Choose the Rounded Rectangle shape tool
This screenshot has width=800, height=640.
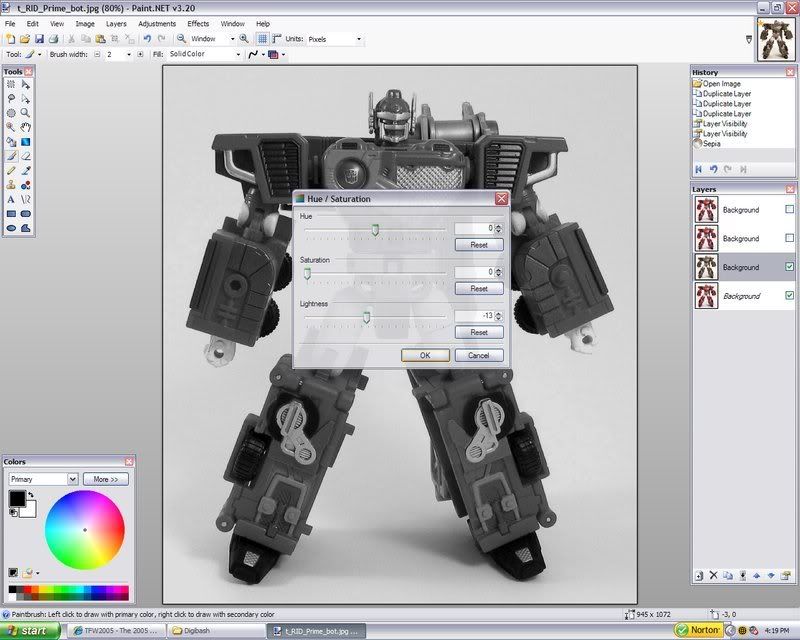coord(26,214)
